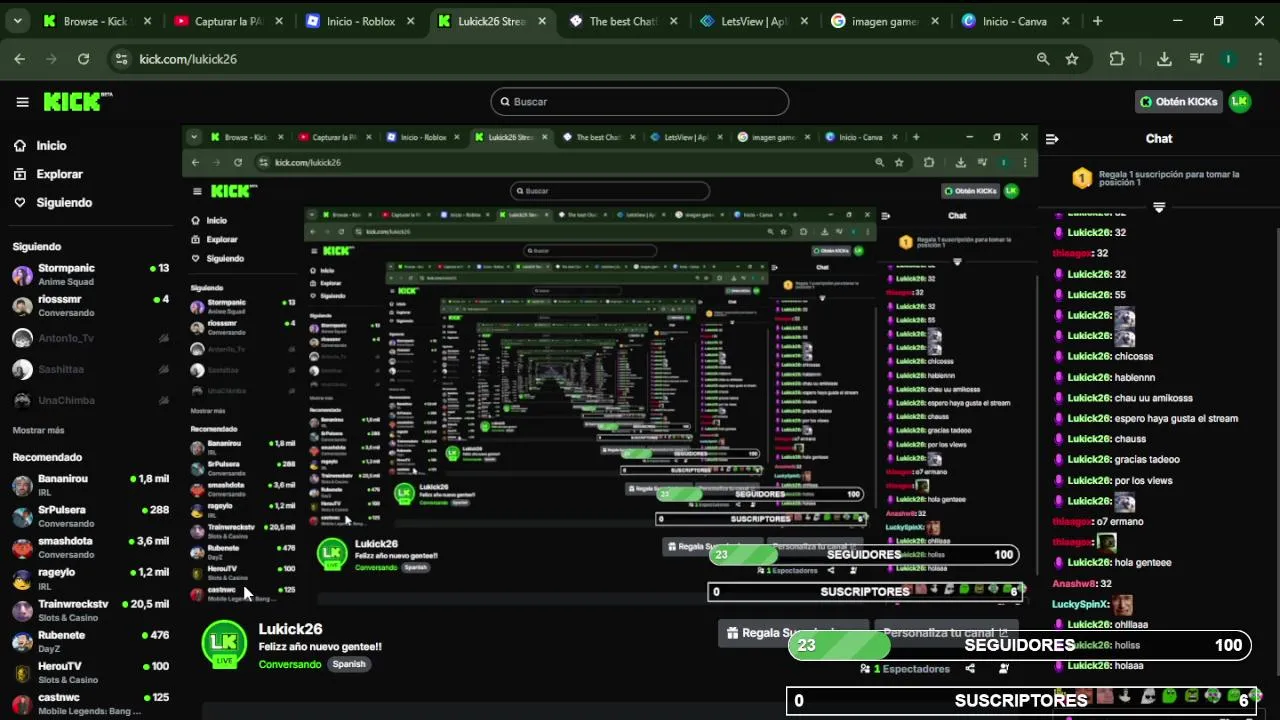Switch to the imagen gamer Google tab

[x=887, y=21]
